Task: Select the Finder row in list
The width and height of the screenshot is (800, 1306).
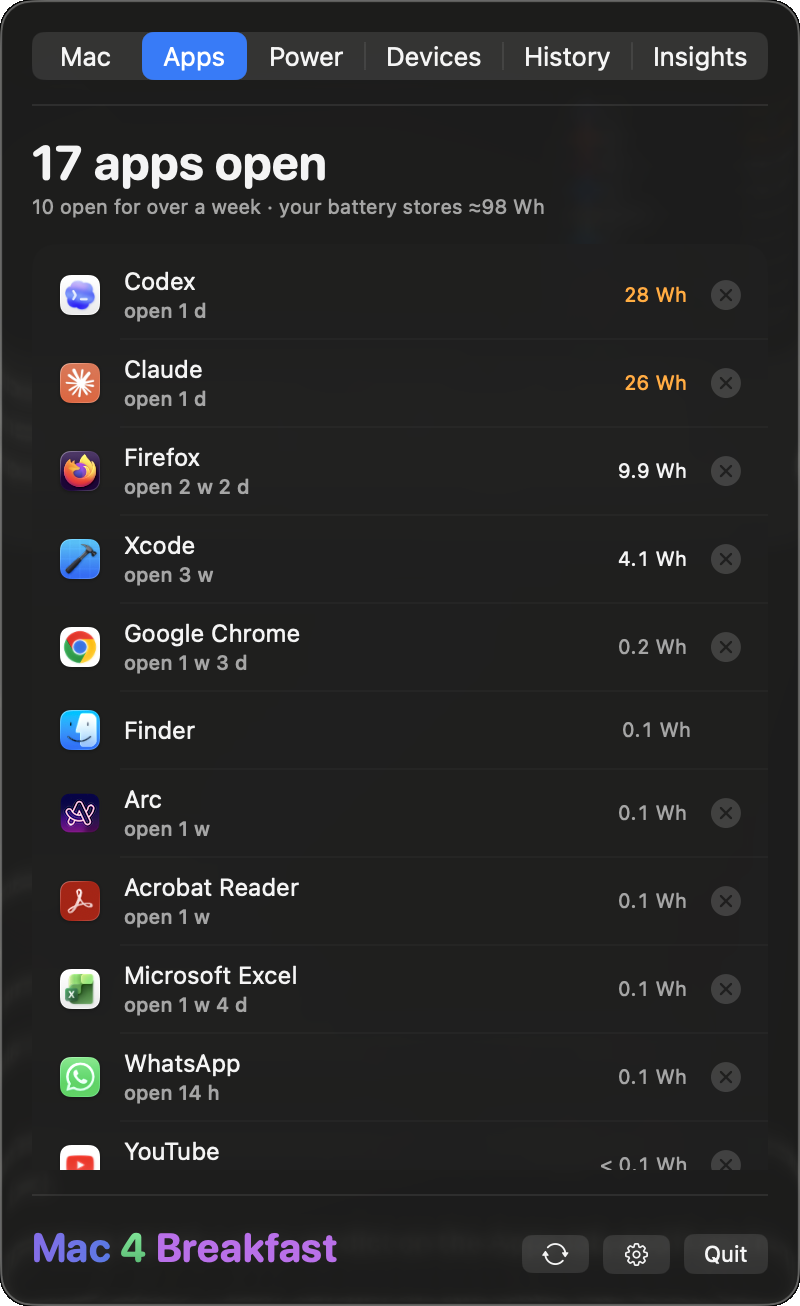Action: (x=400, y=730)
